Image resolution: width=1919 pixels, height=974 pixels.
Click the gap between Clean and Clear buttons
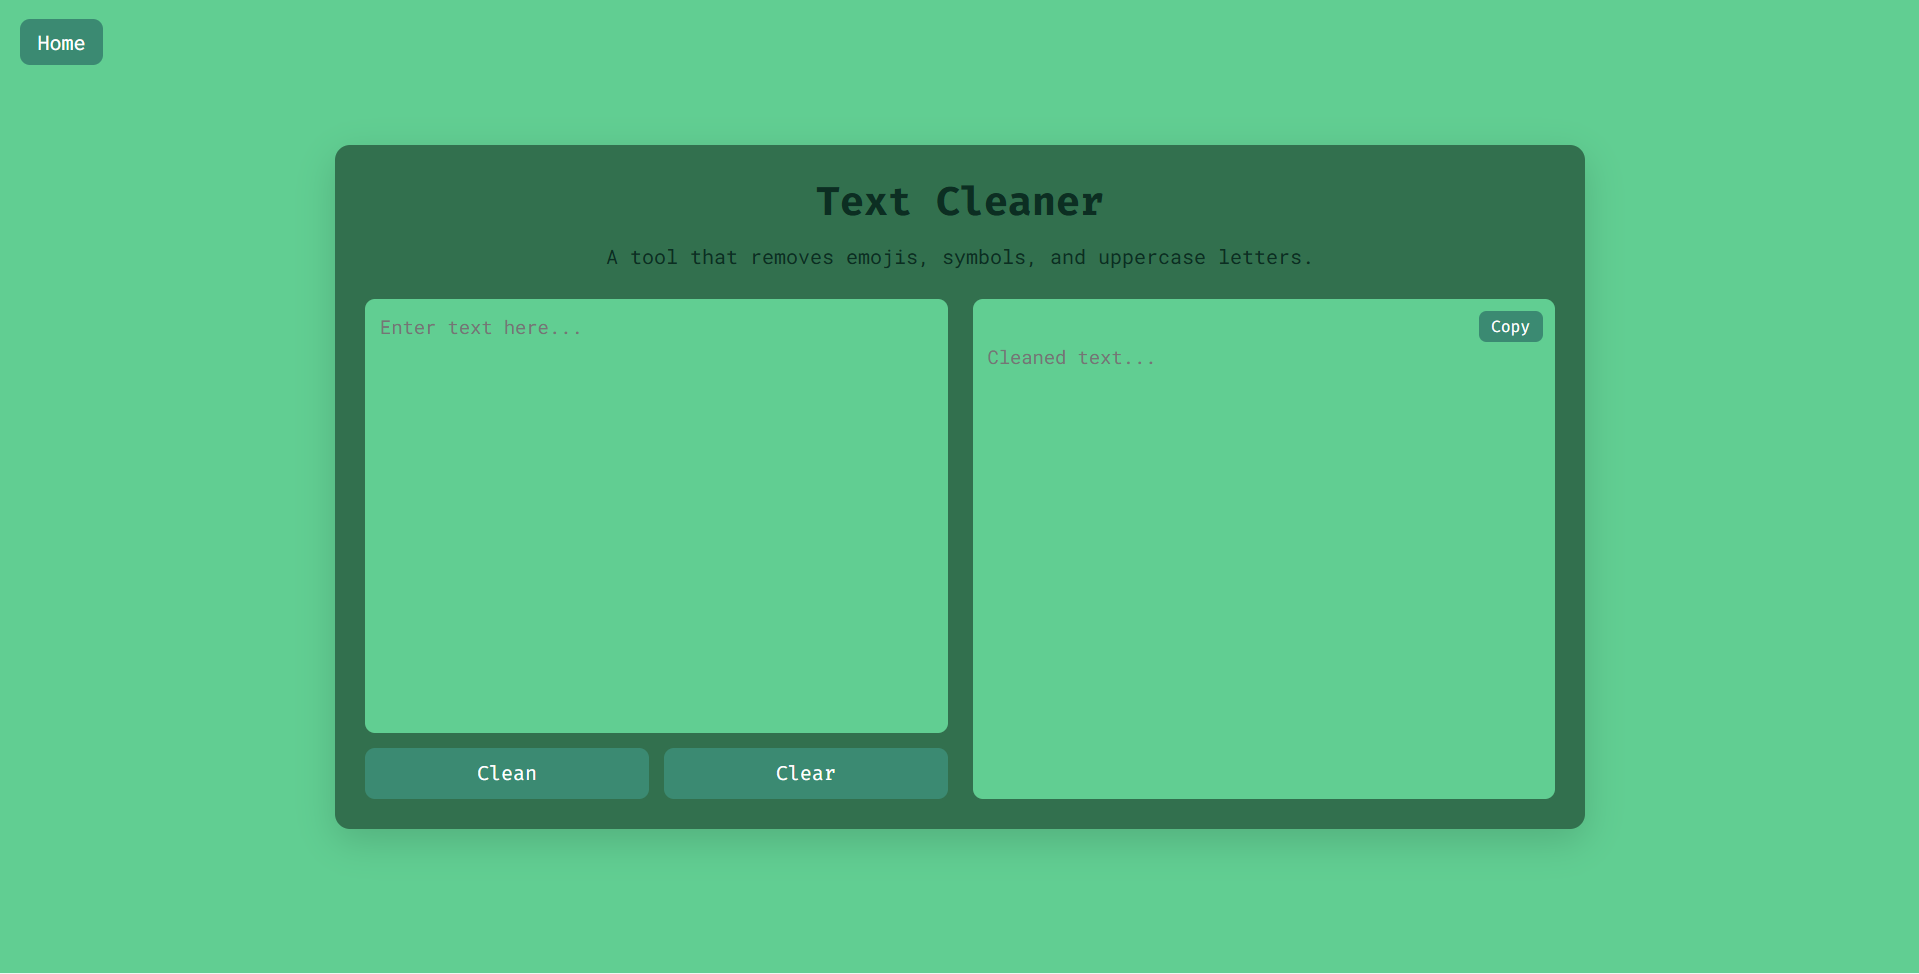click(x=656, y=774)
